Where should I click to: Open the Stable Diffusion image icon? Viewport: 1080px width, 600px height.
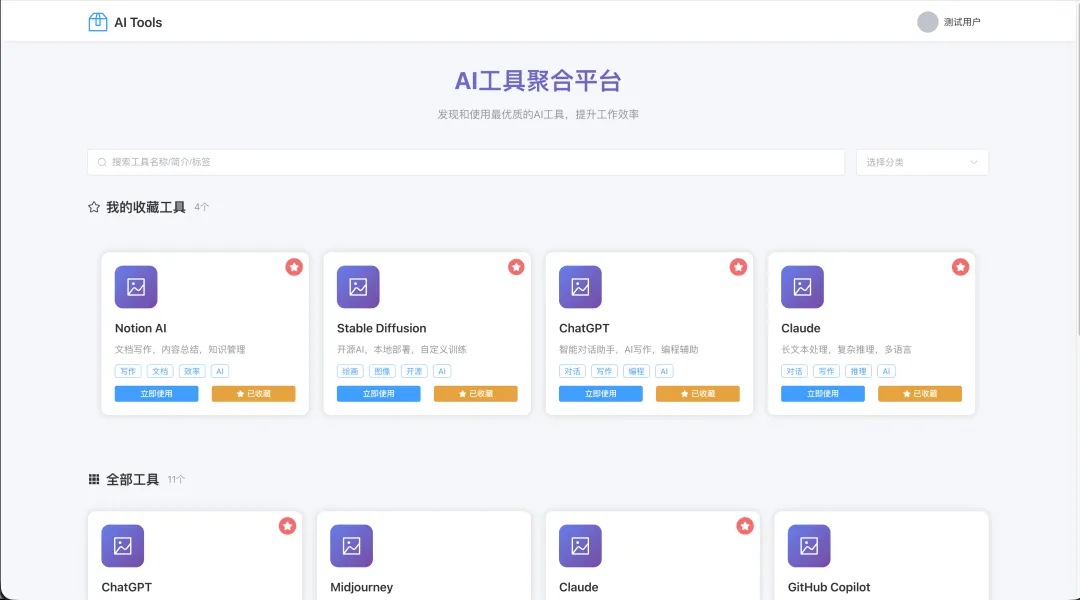tap(358, 287)
